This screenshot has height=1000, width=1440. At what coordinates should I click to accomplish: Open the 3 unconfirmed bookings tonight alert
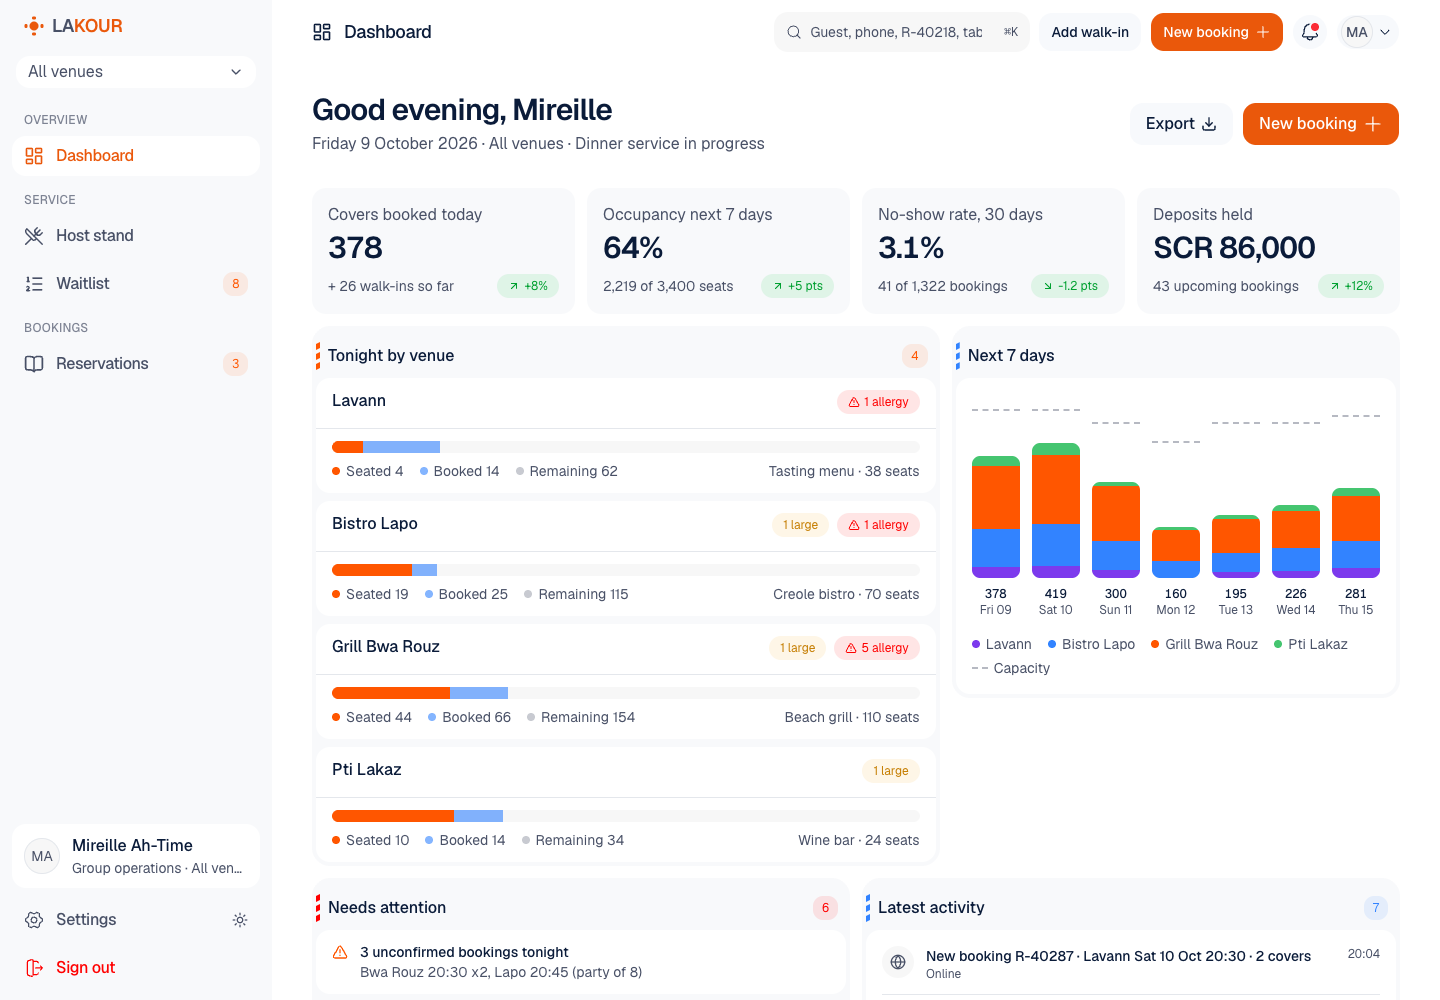581,962
